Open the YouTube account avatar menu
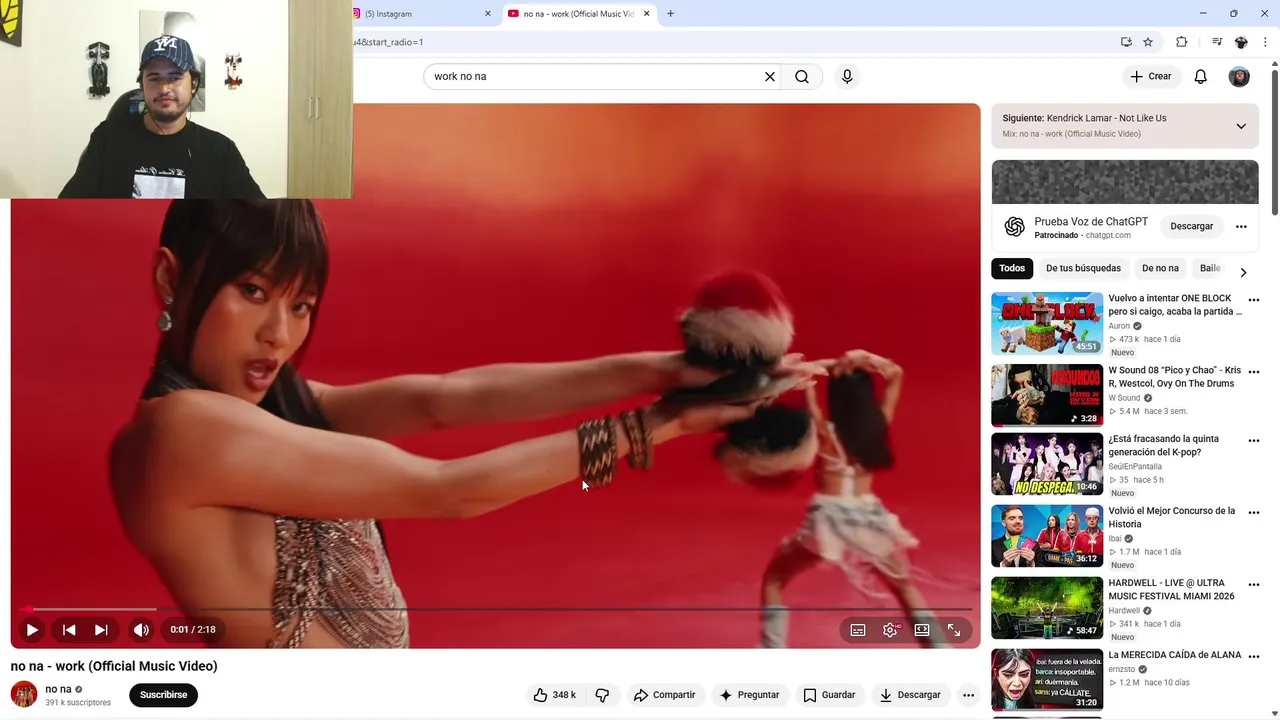The height and width of the screenshot is (720, 1280). (x=1239, y=77)
